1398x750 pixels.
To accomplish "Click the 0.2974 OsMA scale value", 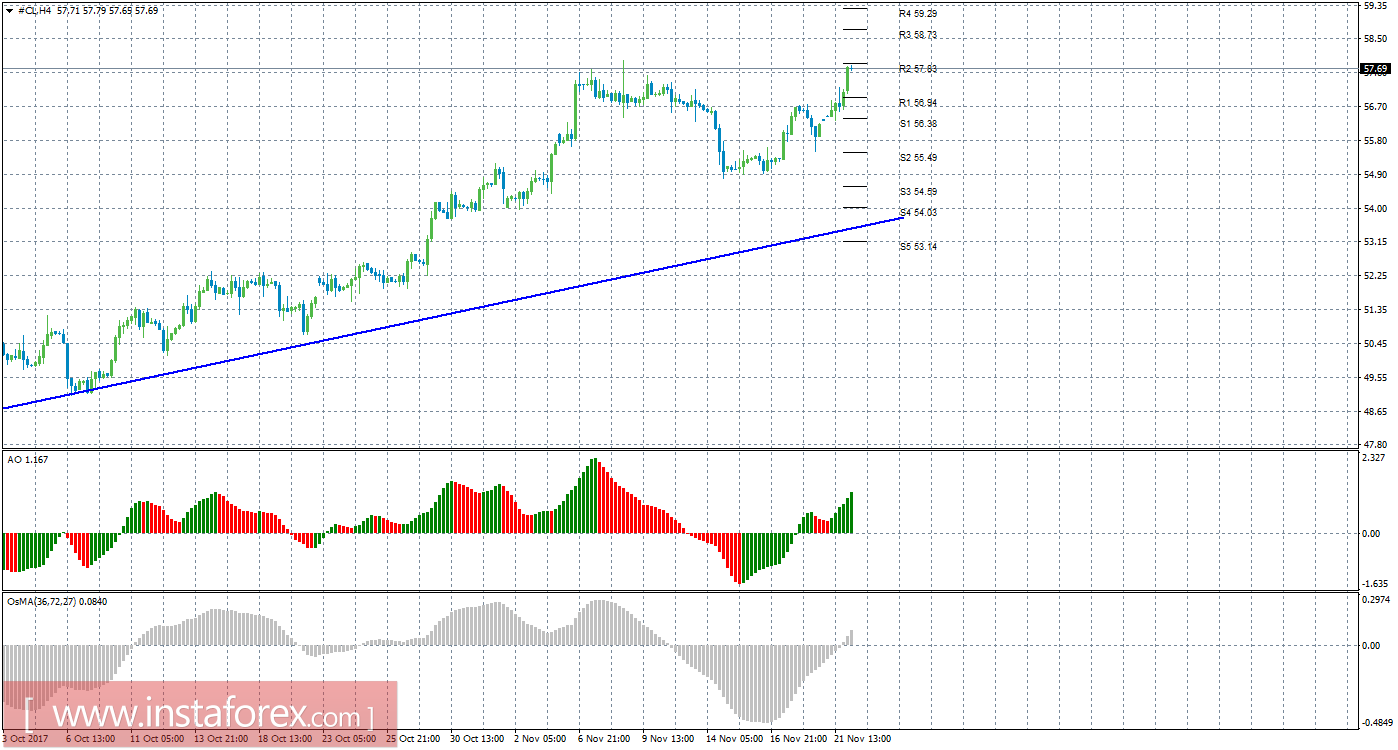I will (1376, 600).
